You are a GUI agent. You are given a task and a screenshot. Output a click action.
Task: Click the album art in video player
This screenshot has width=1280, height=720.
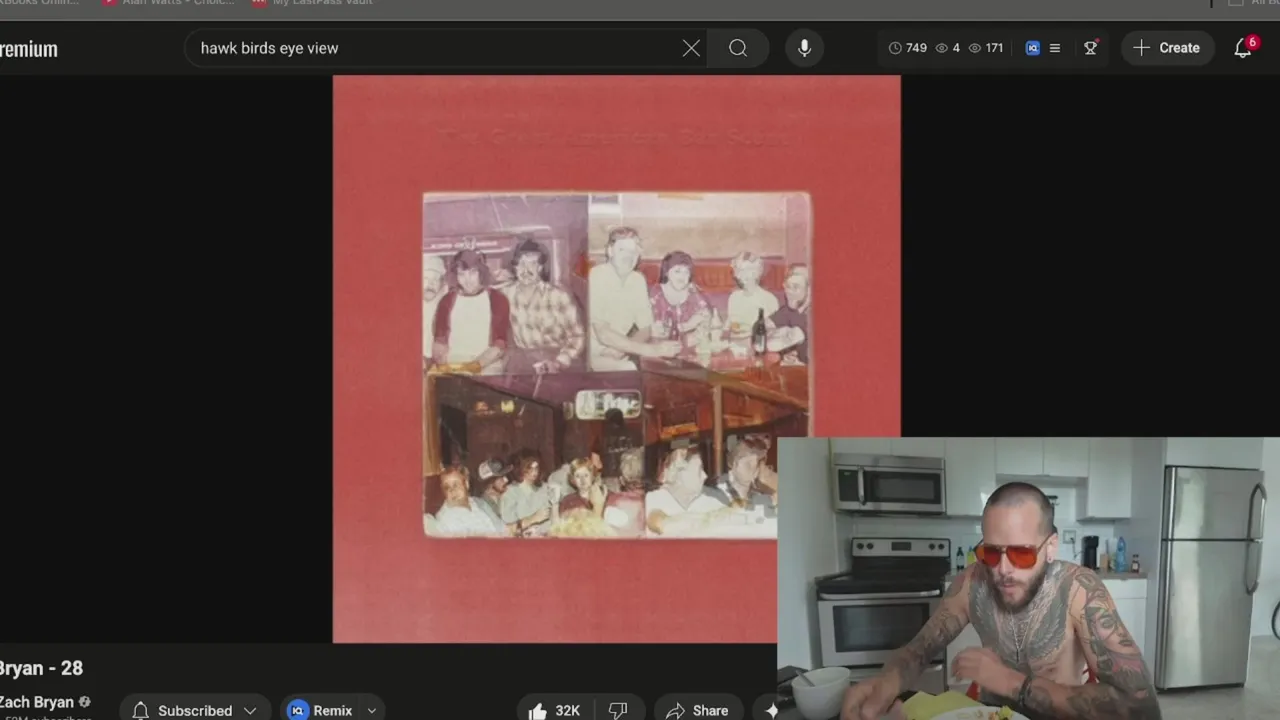pyautogui.click(x=616, y=358)
